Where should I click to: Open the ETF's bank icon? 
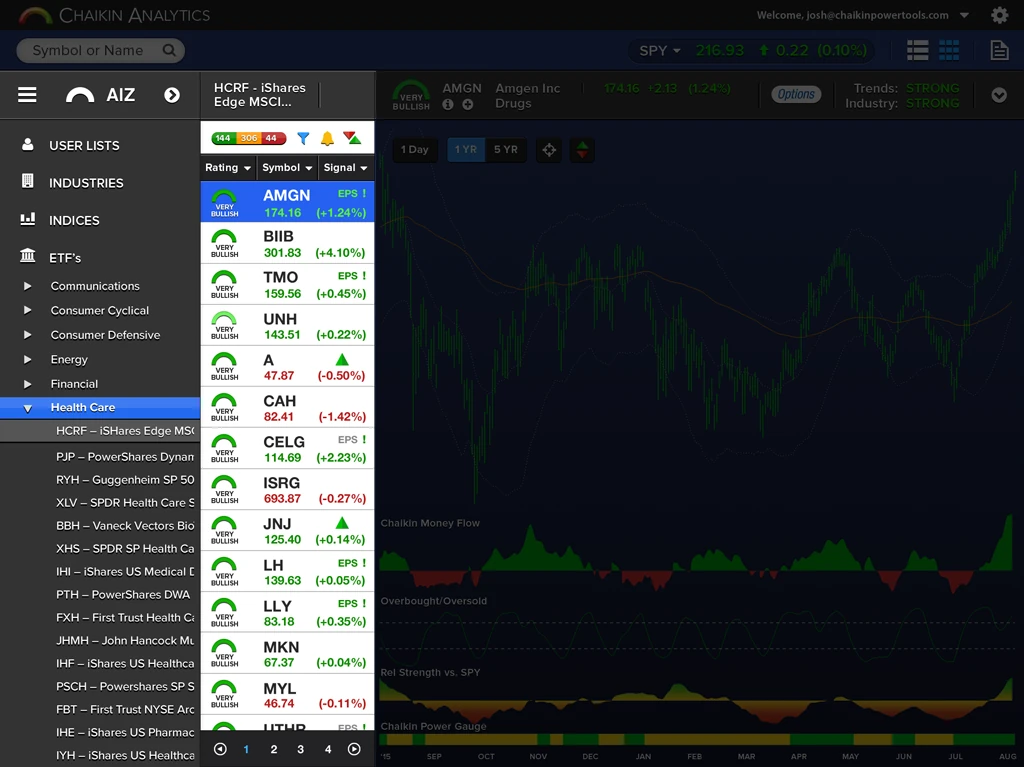(27, 255)
